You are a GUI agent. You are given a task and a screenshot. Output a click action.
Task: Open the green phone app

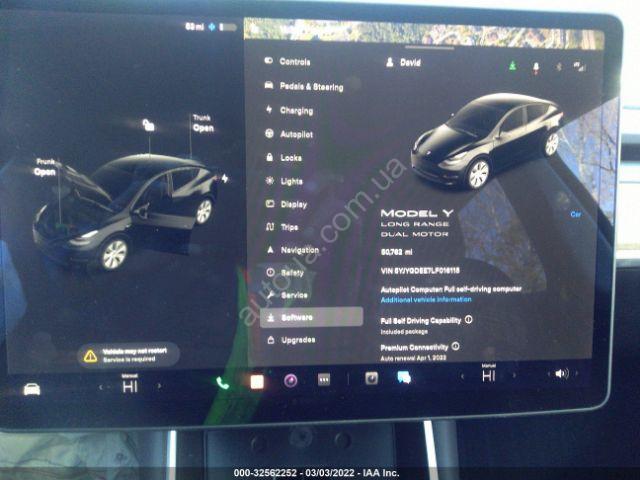(222, 383)
